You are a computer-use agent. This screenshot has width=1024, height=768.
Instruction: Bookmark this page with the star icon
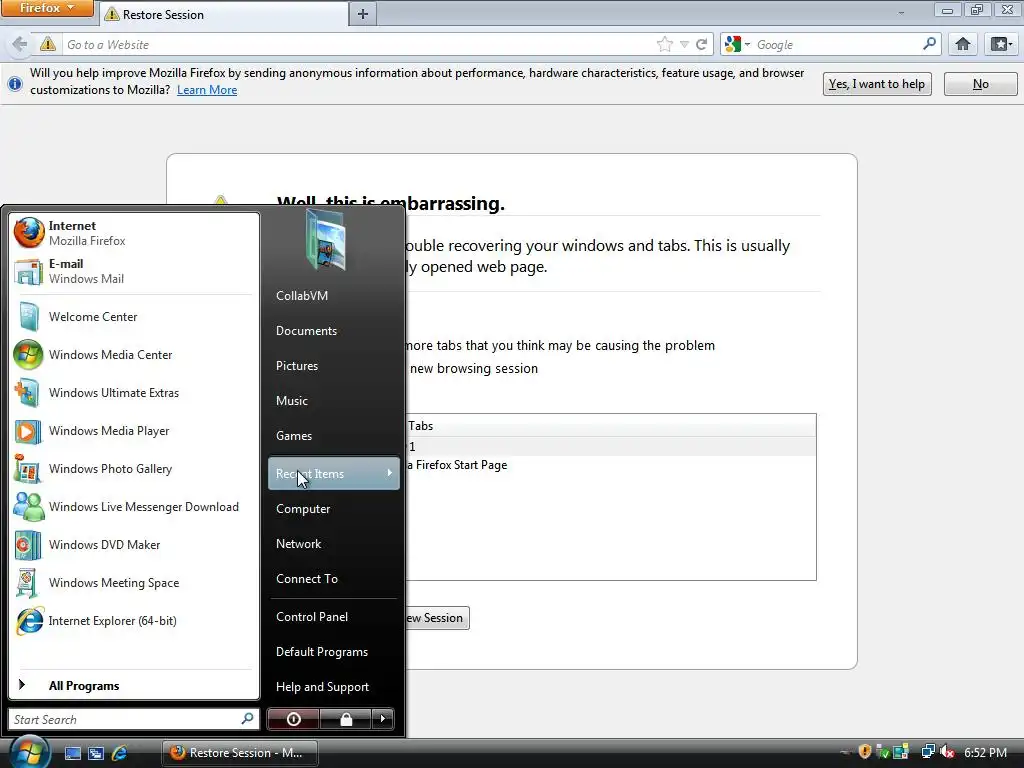click(665, 44)
